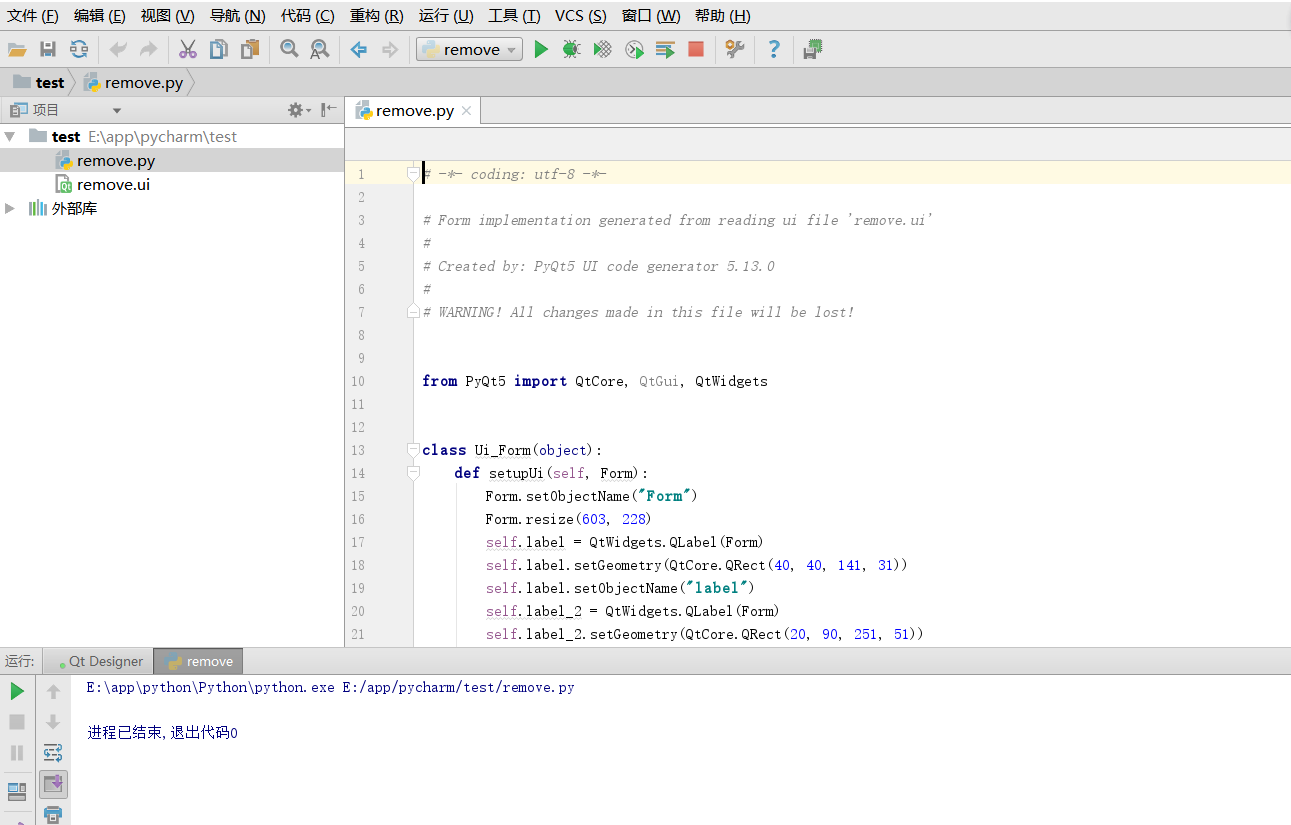Viewport: 1291px width, 825px height.
Task: Open the 工具 (T) menu
Action: point(514,16)
